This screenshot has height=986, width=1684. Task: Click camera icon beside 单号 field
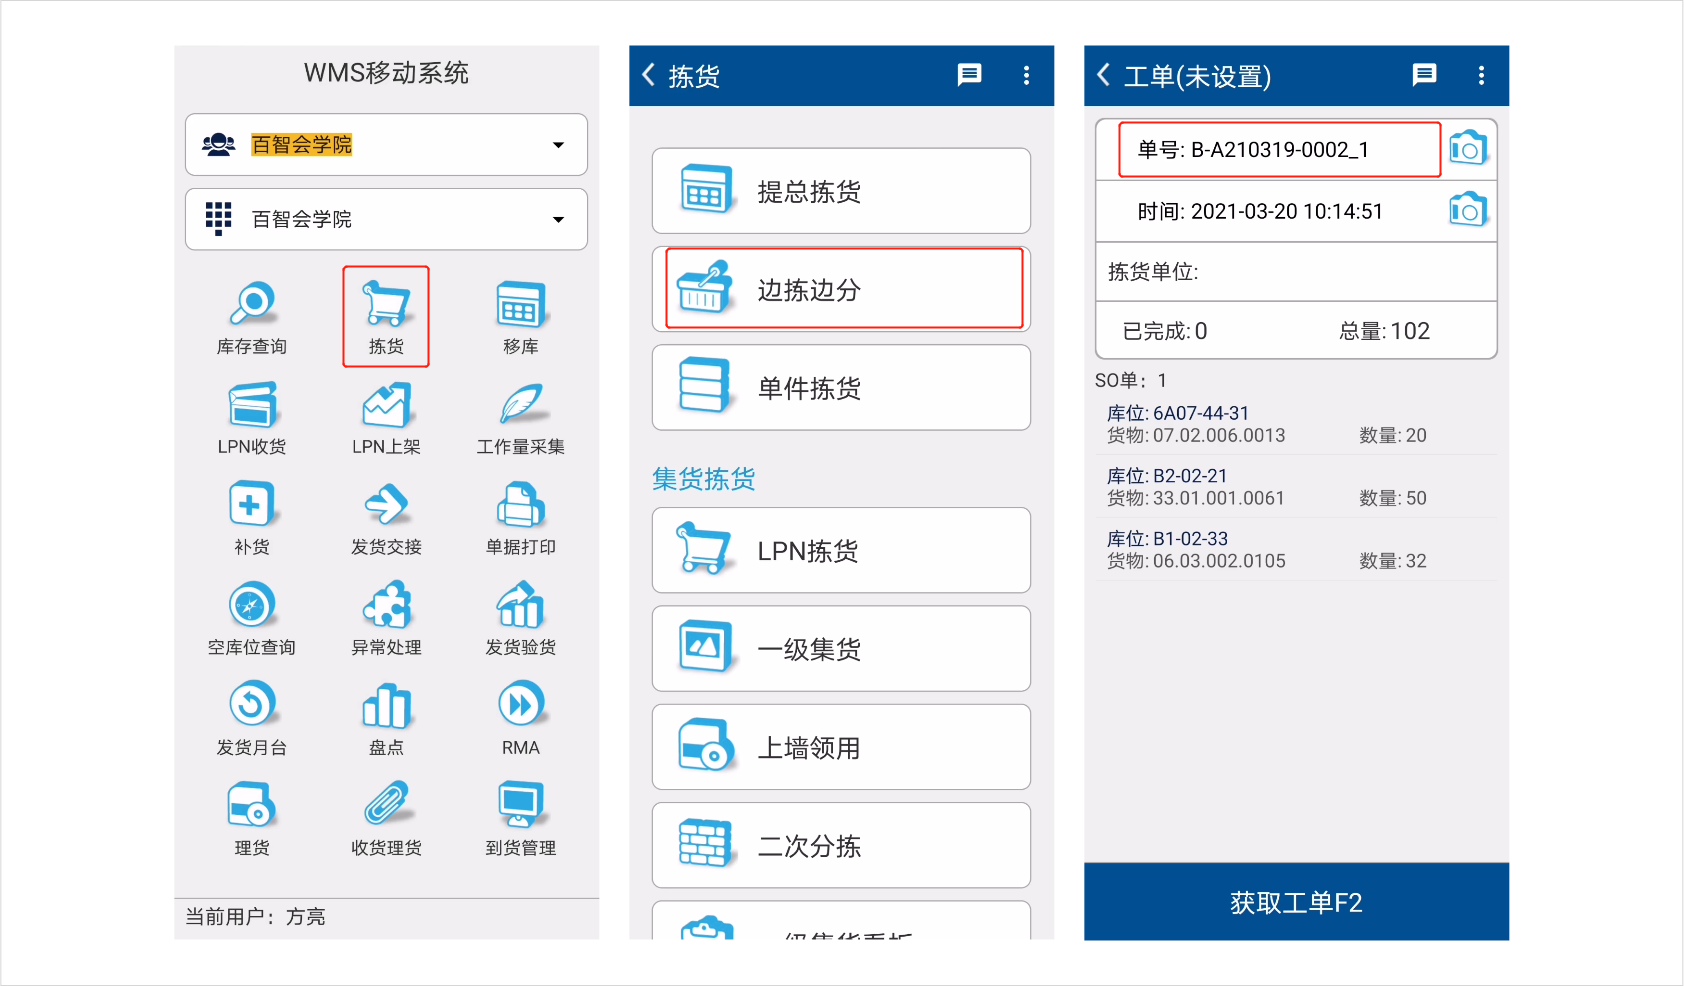[x=1467, y=149]
